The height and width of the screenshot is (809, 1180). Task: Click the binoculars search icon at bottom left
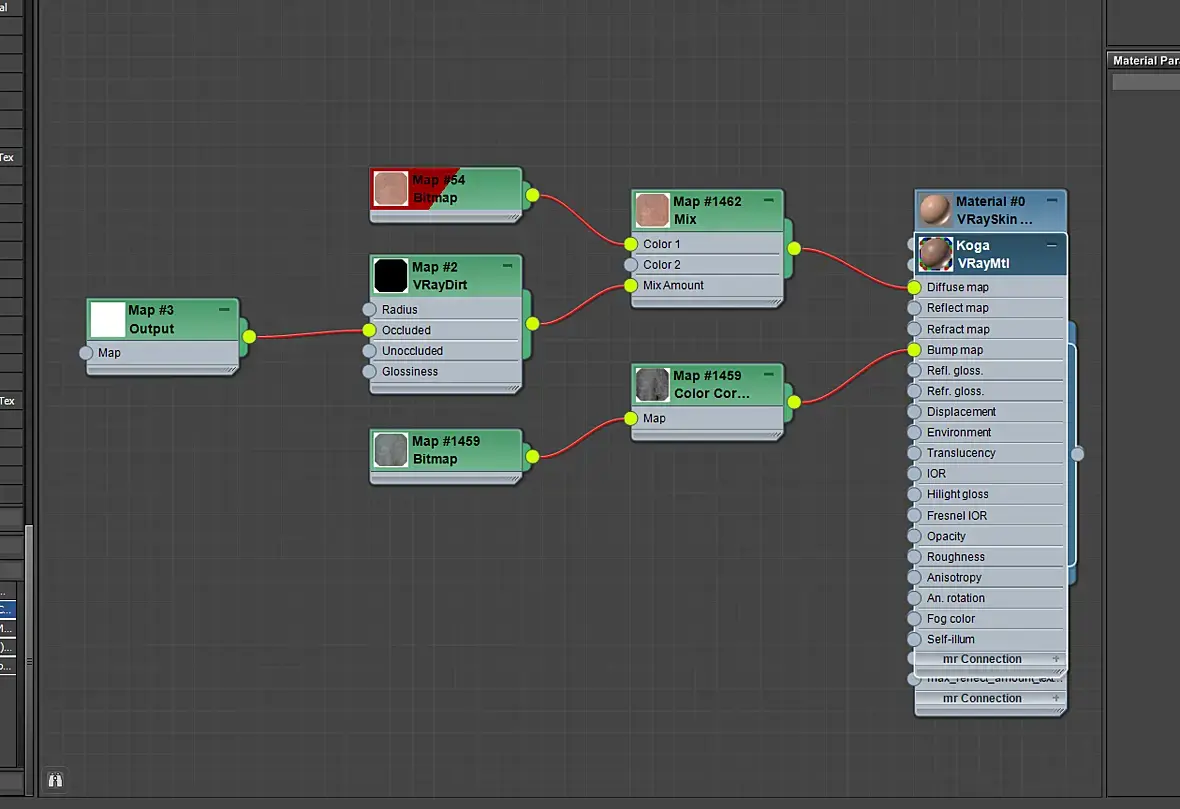tap(55, 780)
